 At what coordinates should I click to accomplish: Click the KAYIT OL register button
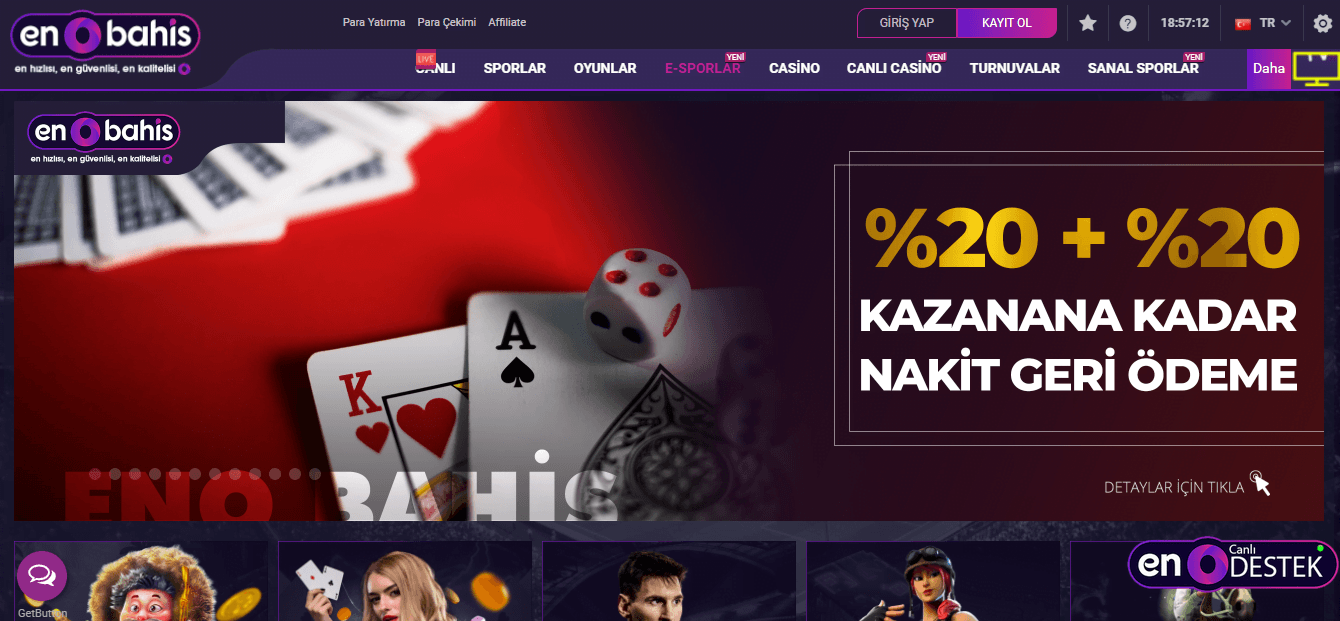[1007, 23]
